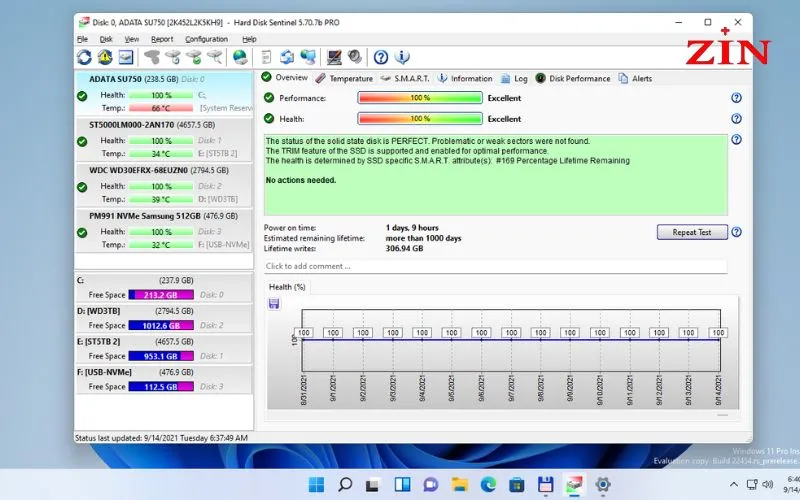Open the Configuration menu
Image resolution: width=800 pixels, height=500 pixels.
[206, 39]
